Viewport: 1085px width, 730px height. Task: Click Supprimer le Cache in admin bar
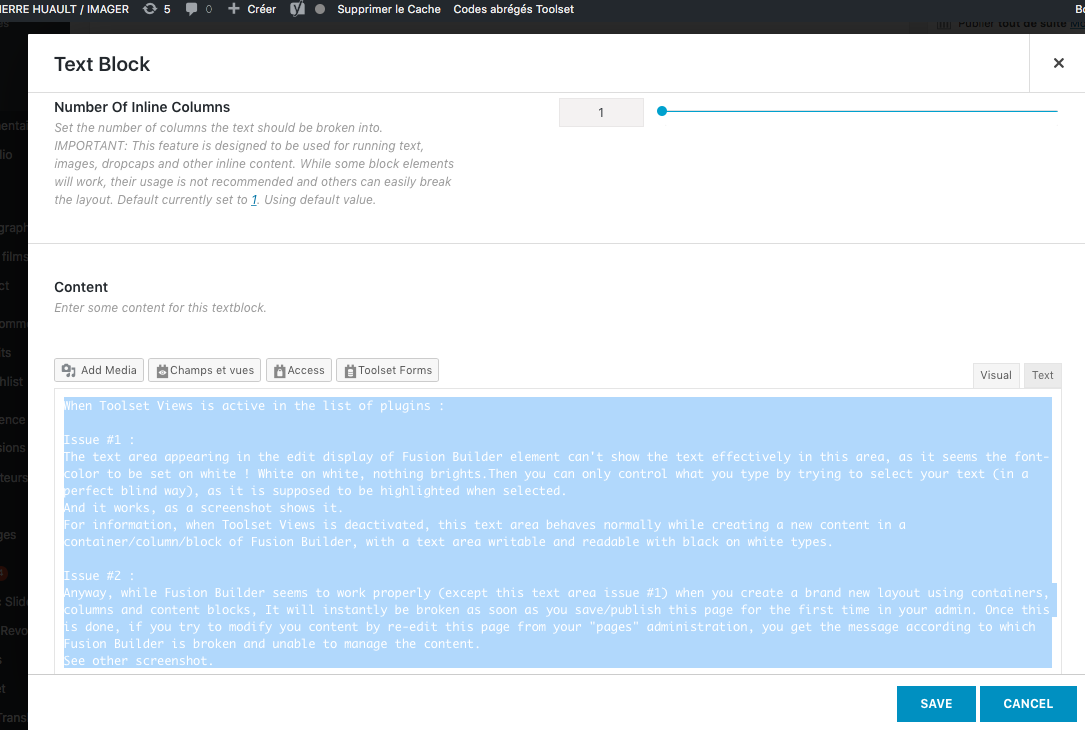coord(389,9)
